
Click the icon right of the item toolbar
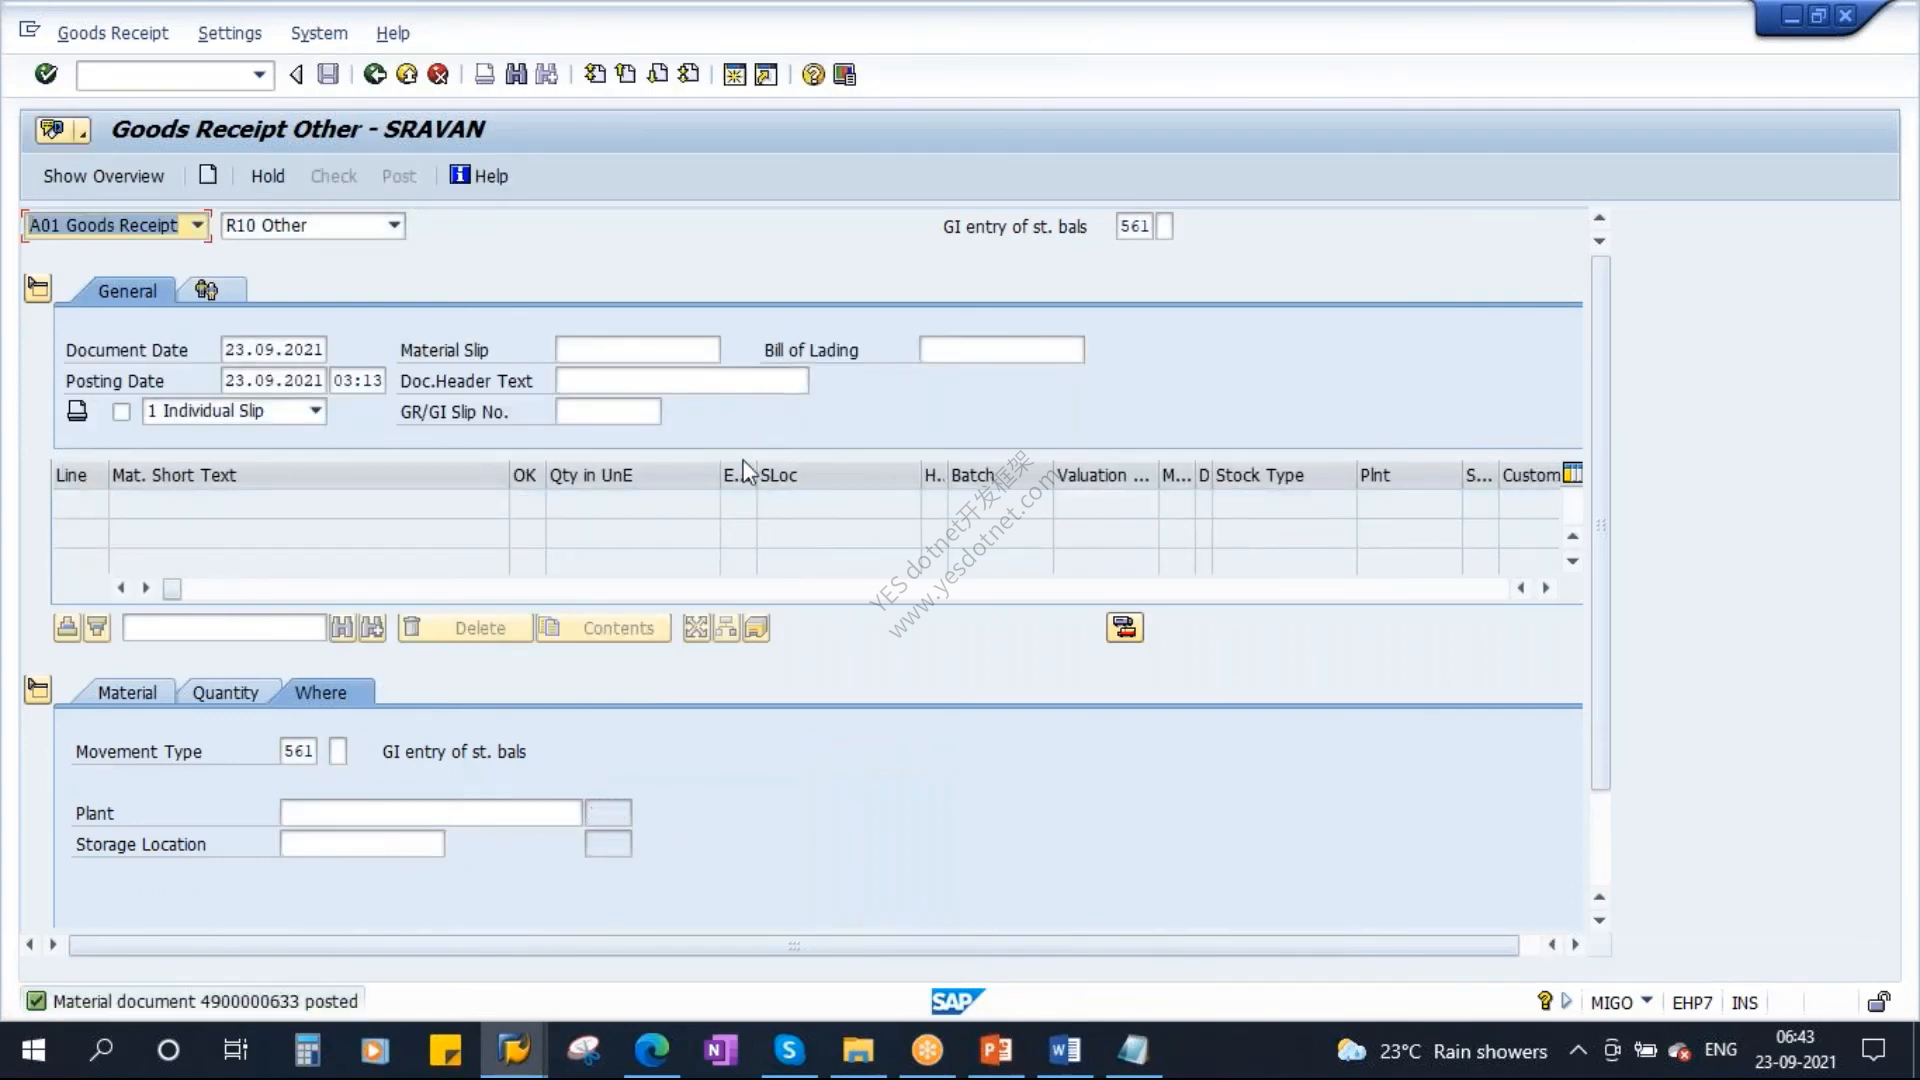(1125, 628)
